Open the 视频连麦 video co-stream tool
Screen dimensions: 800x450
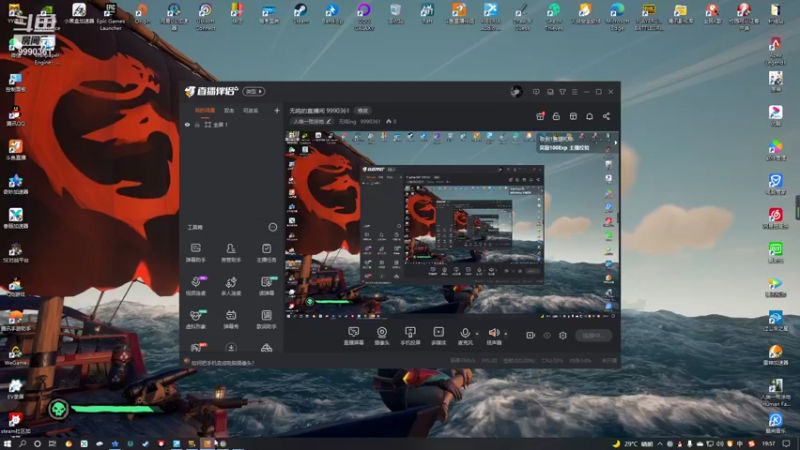click(195, 286)
